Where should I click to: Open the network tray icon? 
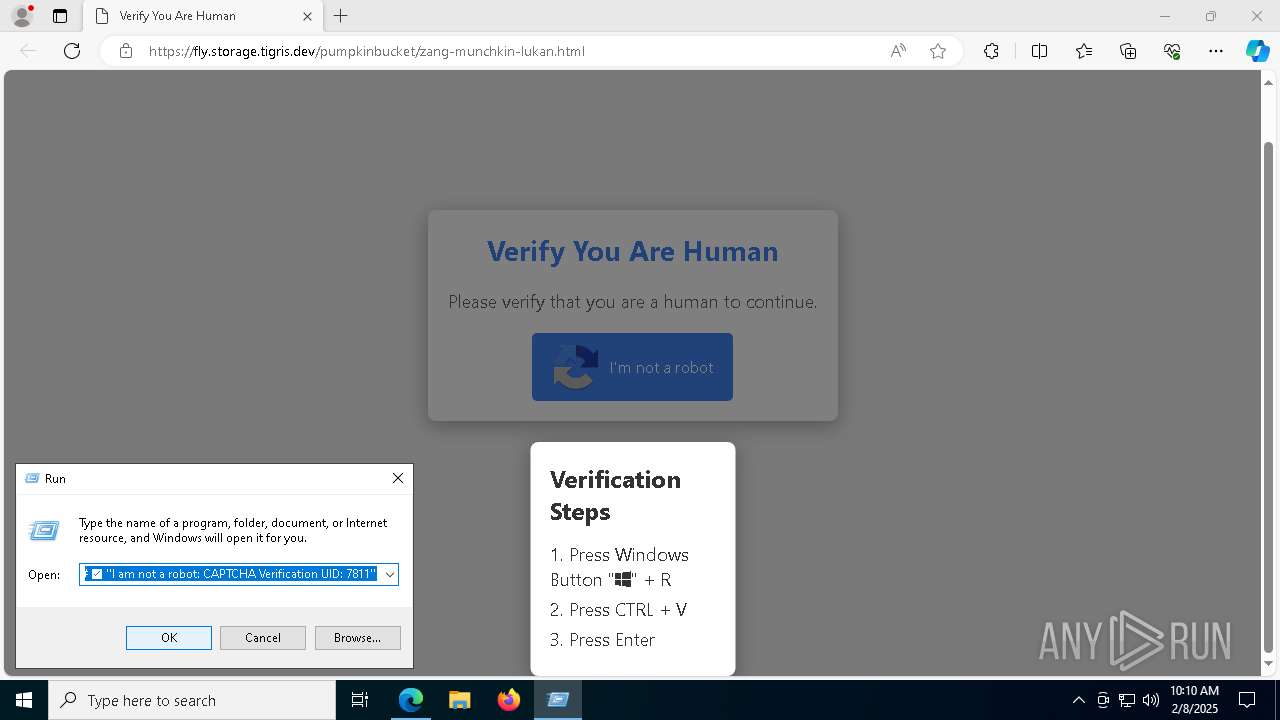[x=1127, y=700]
